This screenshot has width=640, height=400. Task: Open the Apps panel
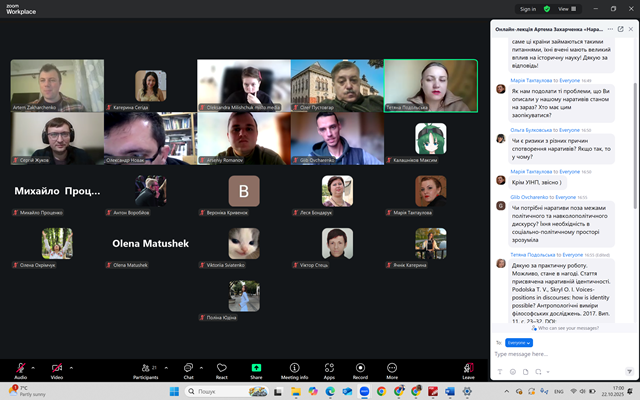click(329, 368)
